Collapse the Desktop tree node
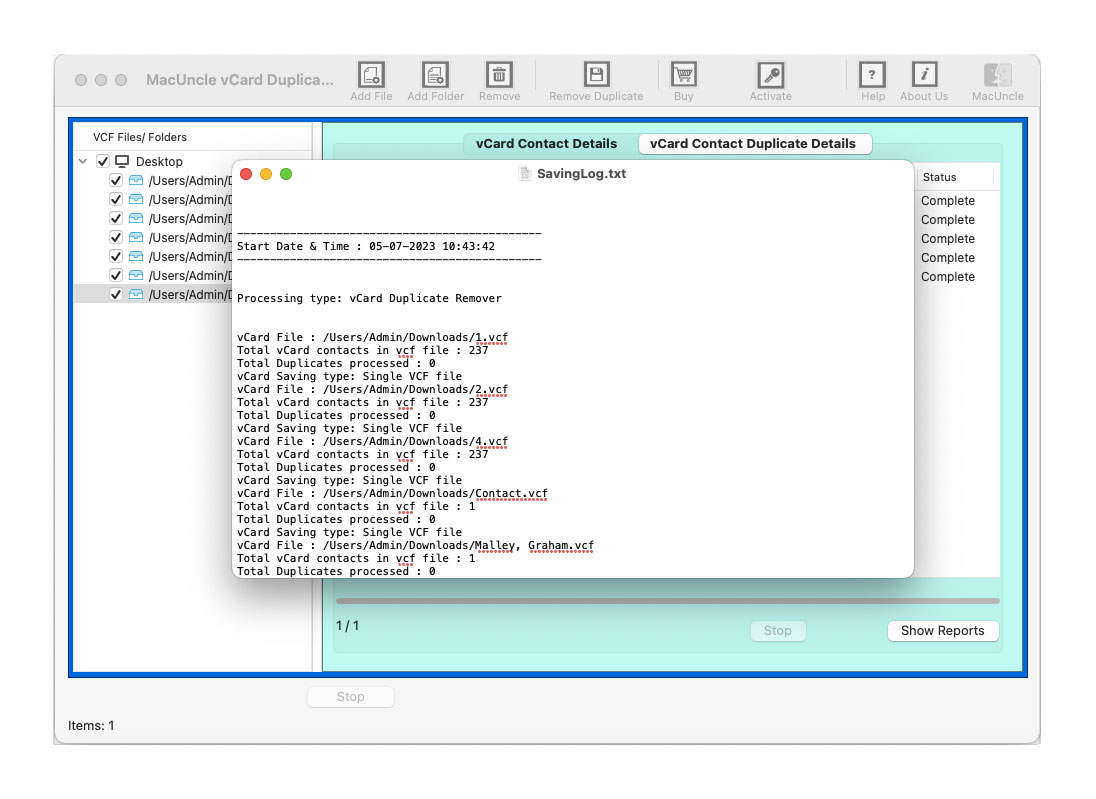Viewport: 1096px width, 799px height. (83, 161)
